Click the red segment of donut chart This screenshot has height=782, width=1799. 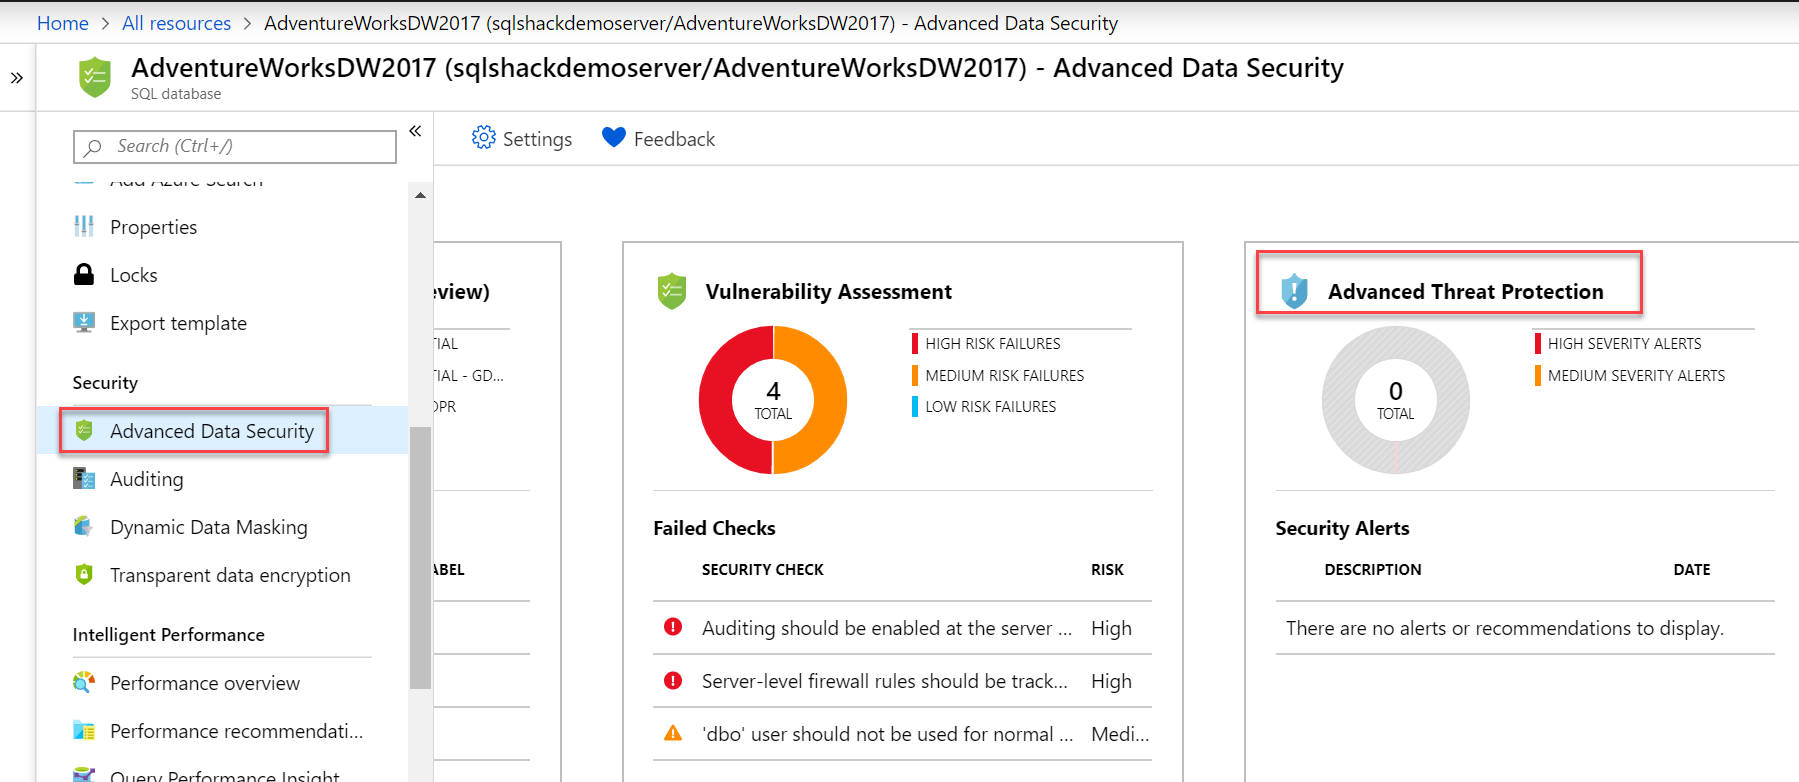717,400
